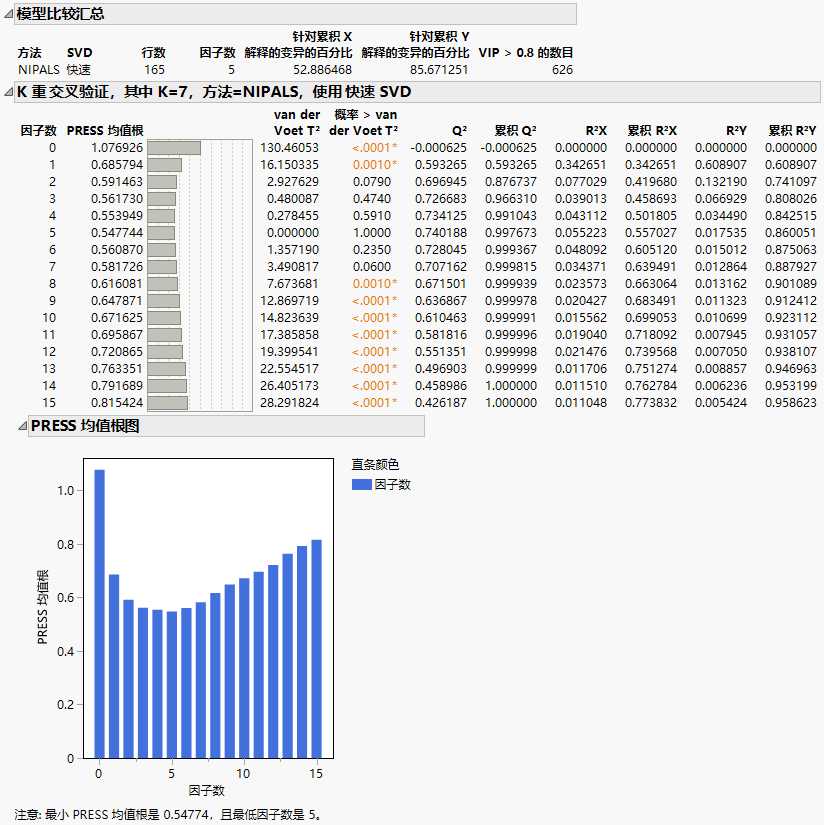Collapse the K 重交叉验证 section triangle
Viewport: 824px width, 825px height.
pyautogui.click(x=9, y=92)
